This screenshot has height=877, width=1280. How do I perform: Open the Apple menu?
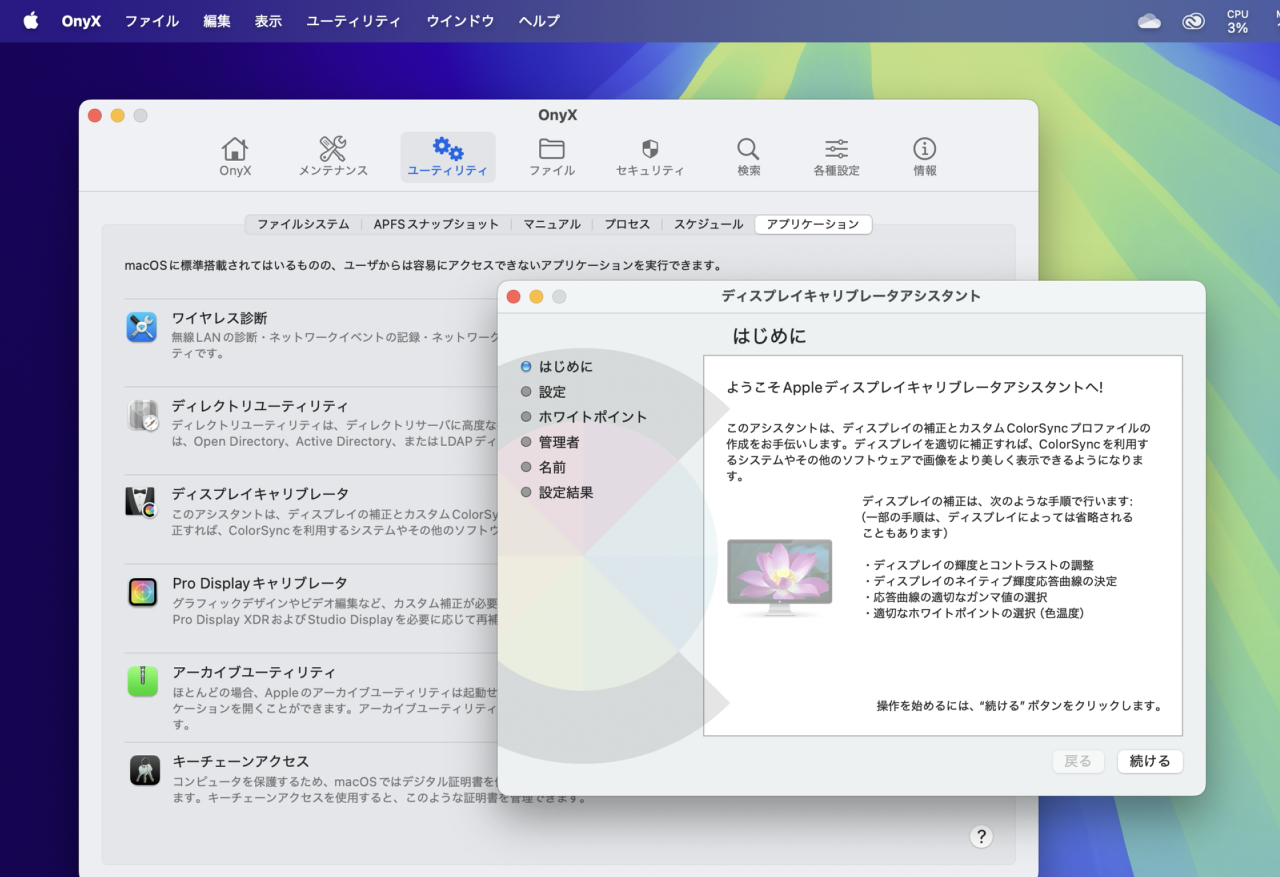click(30, 20)
